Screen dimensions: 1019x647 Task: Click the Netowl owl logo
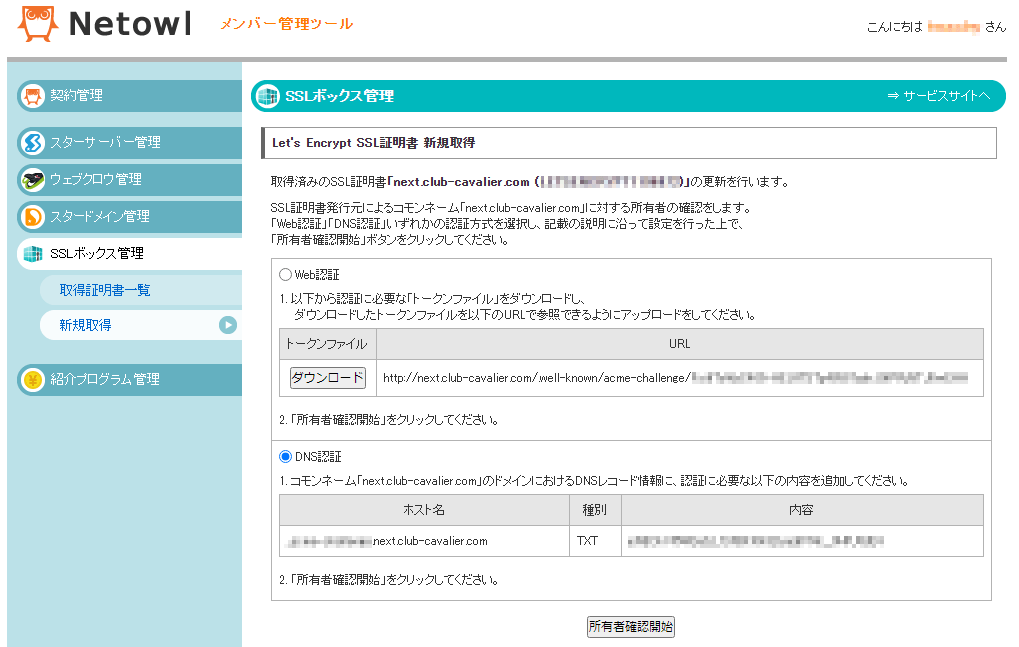[x=37, y=24]
